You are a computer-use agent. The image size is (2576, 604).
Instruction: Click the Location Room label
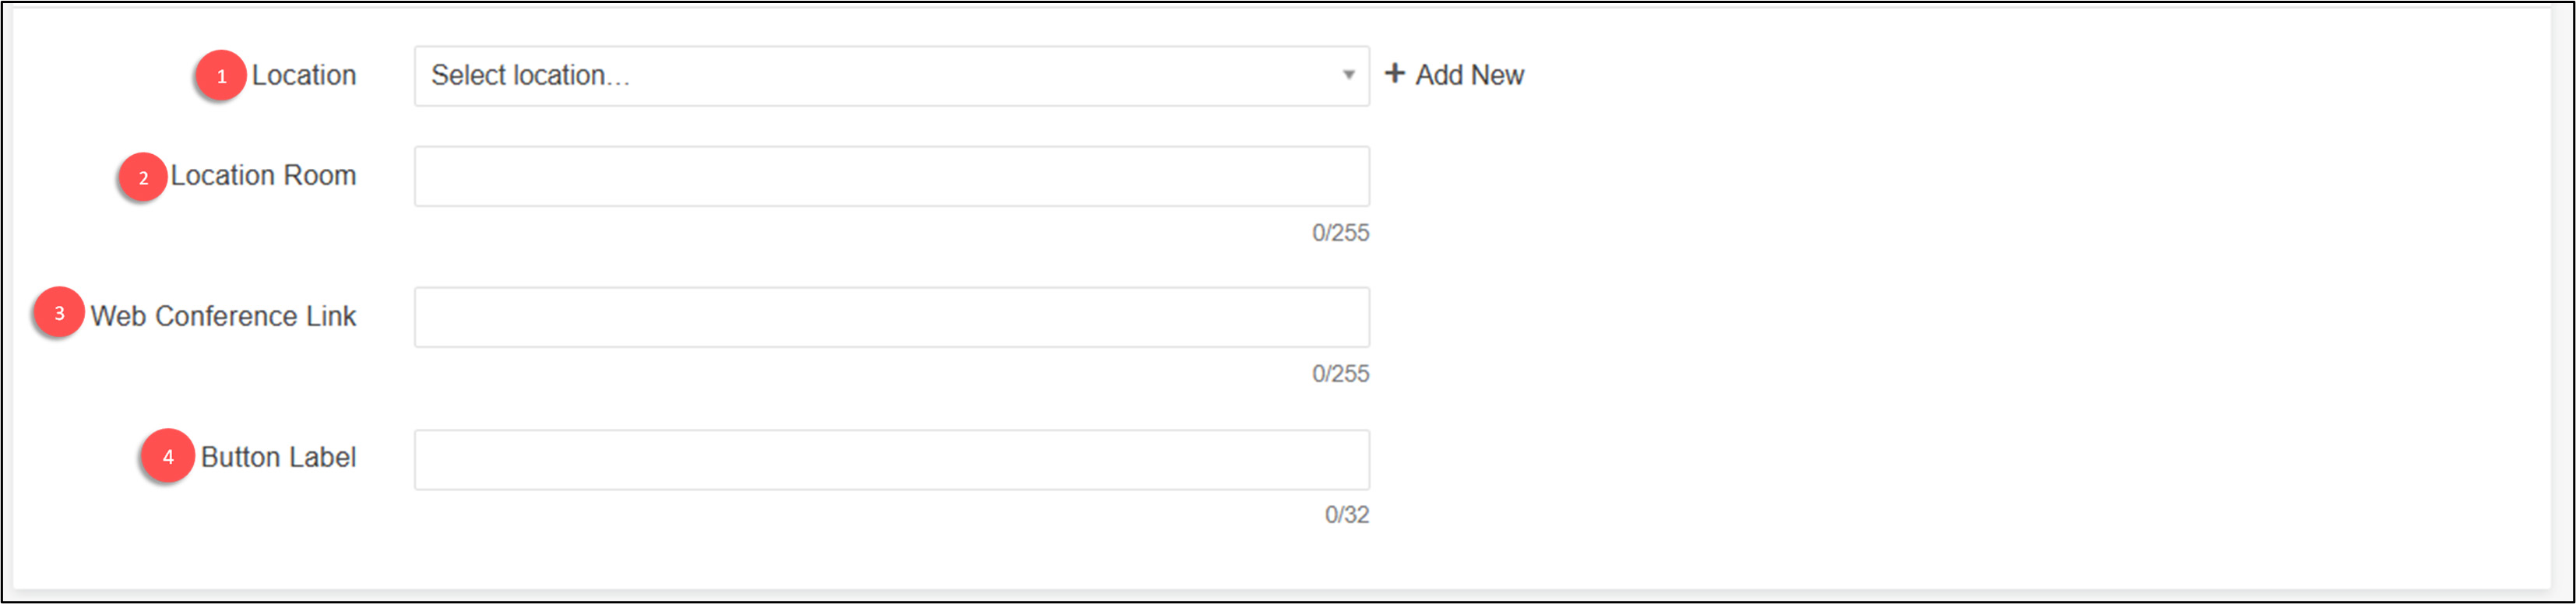click(x=263, y=176)
